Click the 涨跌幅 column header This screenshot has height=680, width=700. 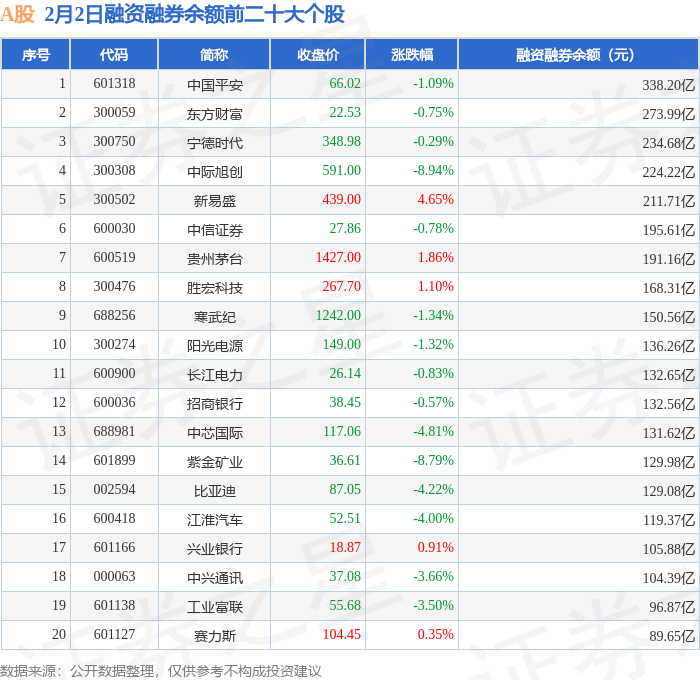412,54
